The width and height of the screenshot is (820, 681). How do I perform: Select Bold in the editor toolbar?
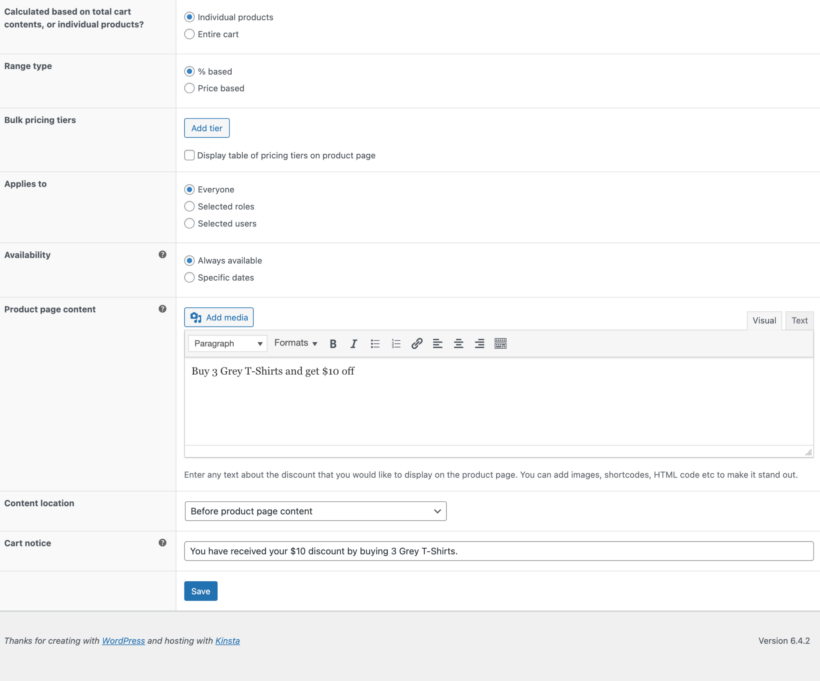[x=333, y=343]
